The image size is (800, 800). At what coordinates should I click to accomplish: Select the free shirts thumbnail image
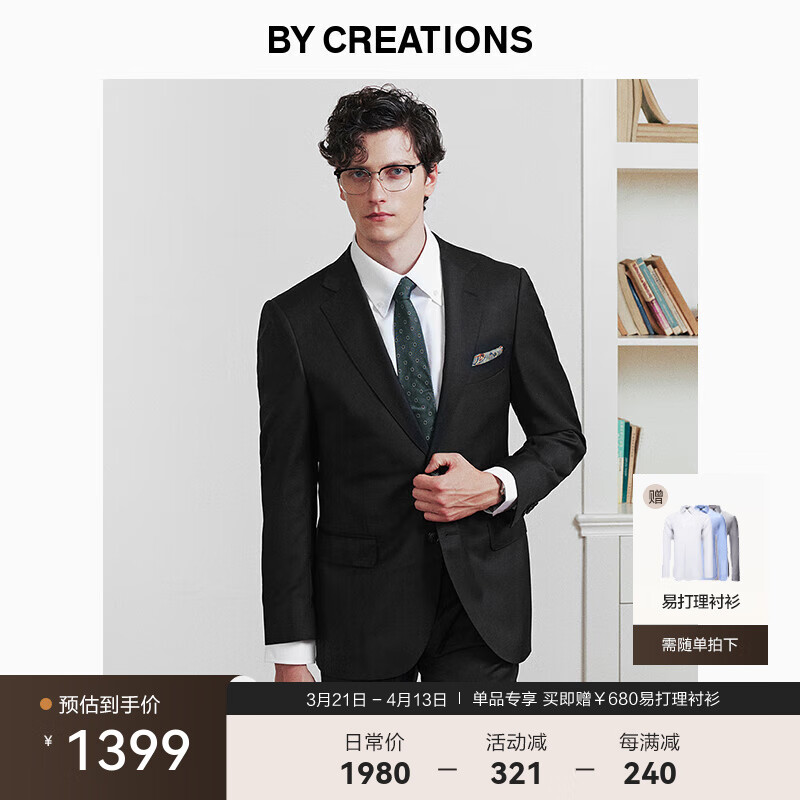[701, 543]
